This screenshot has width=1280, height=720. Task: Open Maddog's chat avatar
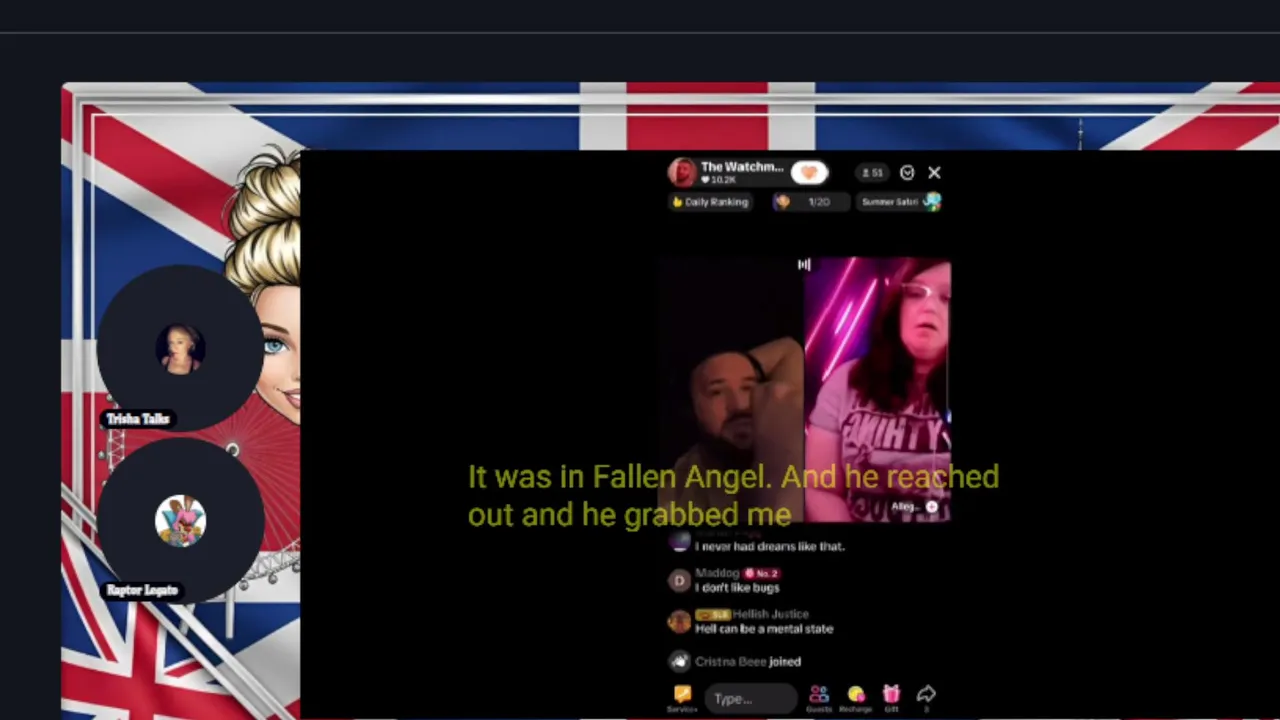(x=679, y=580)
